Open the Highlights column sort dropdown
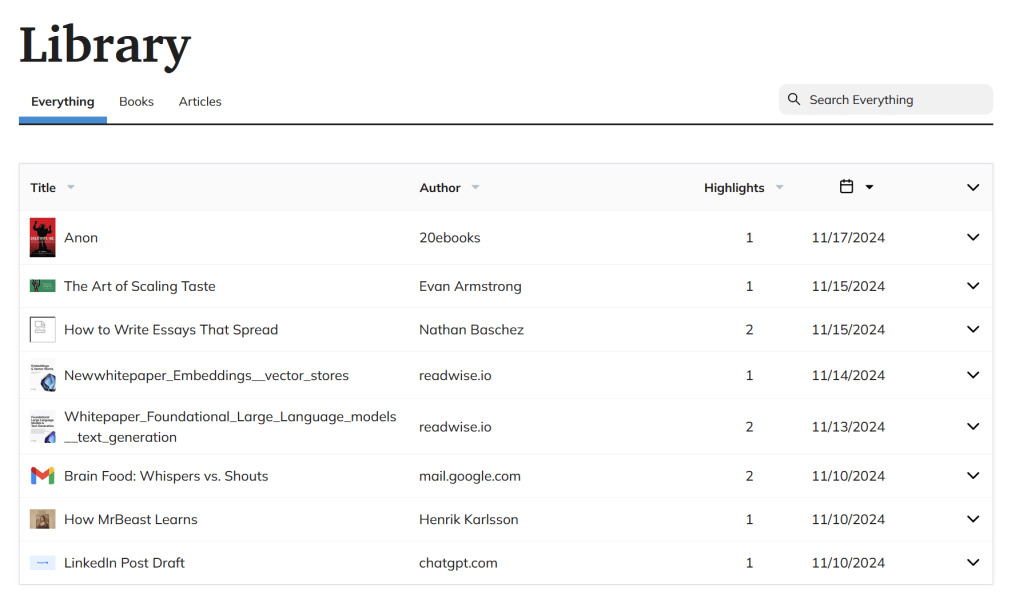This screenshot has height=607, width=1023. [779, 188]
